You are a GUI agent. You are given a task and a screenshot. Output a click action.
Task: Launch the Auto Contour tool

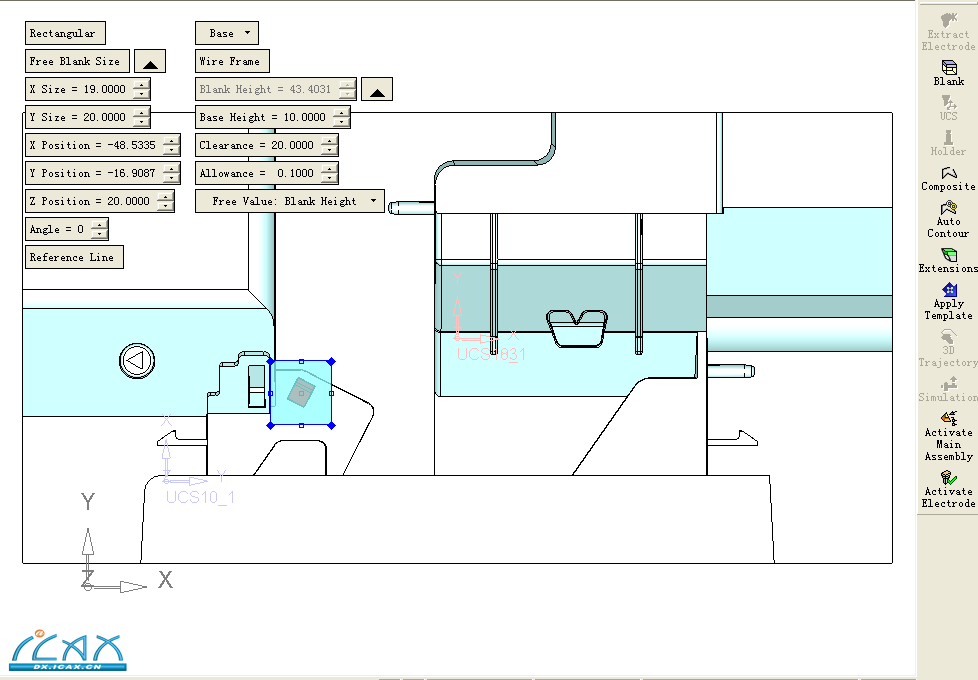click(x=949, y=207)
